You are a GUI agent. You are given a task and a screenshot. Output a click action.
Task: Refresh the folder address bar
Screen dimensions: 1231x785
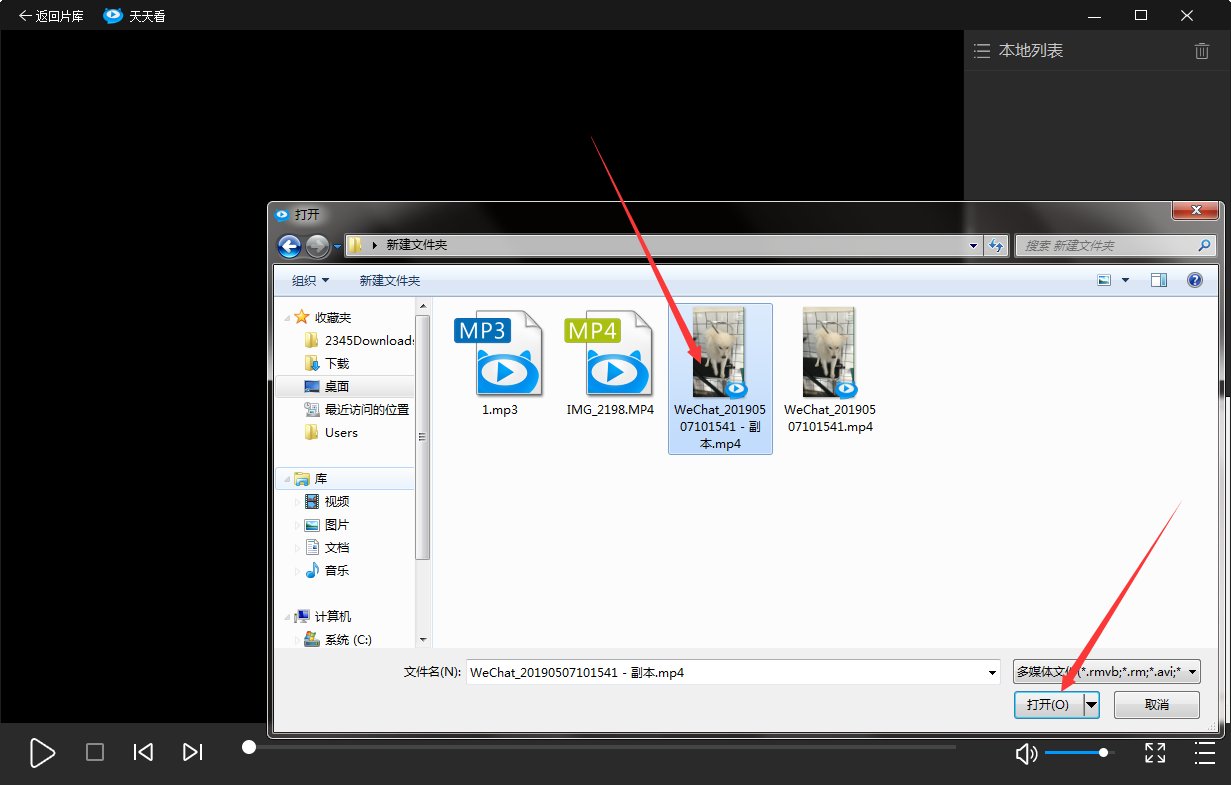(996, 246)
